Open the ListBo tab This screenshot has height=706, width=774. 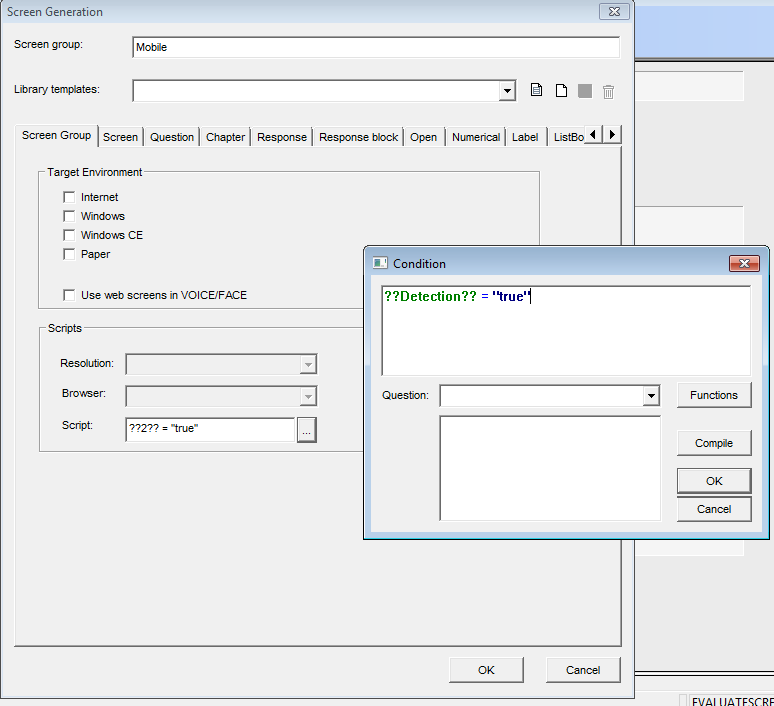[x=568, y=137]
